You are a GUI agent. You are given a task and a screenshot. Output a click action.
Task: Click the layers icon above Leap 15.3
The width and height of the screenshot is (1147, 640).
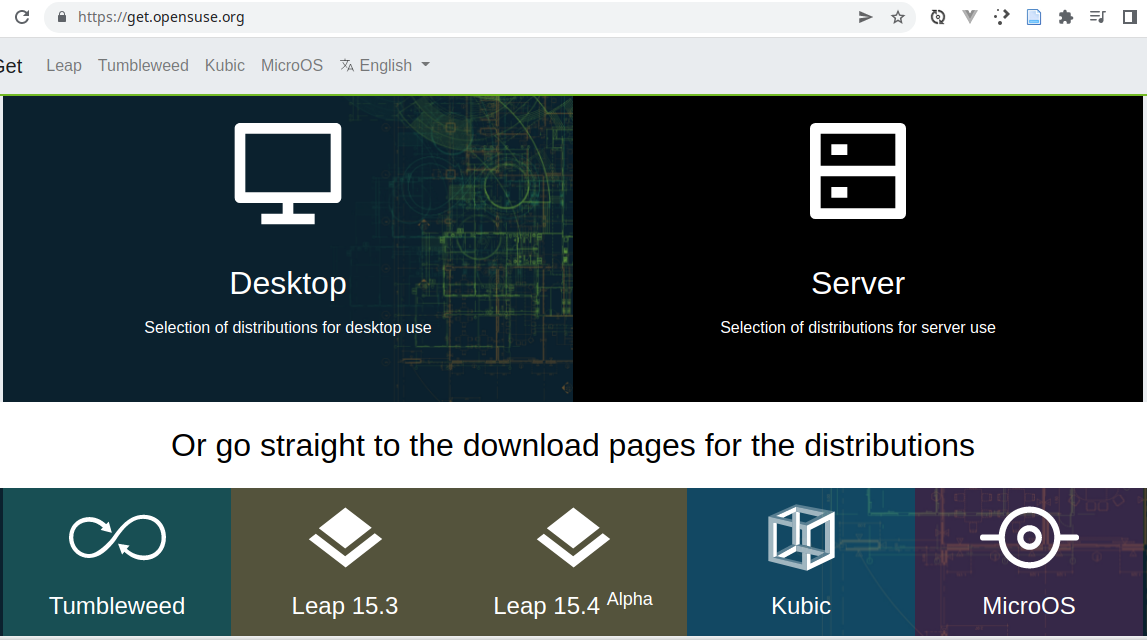tap(345, 538)
